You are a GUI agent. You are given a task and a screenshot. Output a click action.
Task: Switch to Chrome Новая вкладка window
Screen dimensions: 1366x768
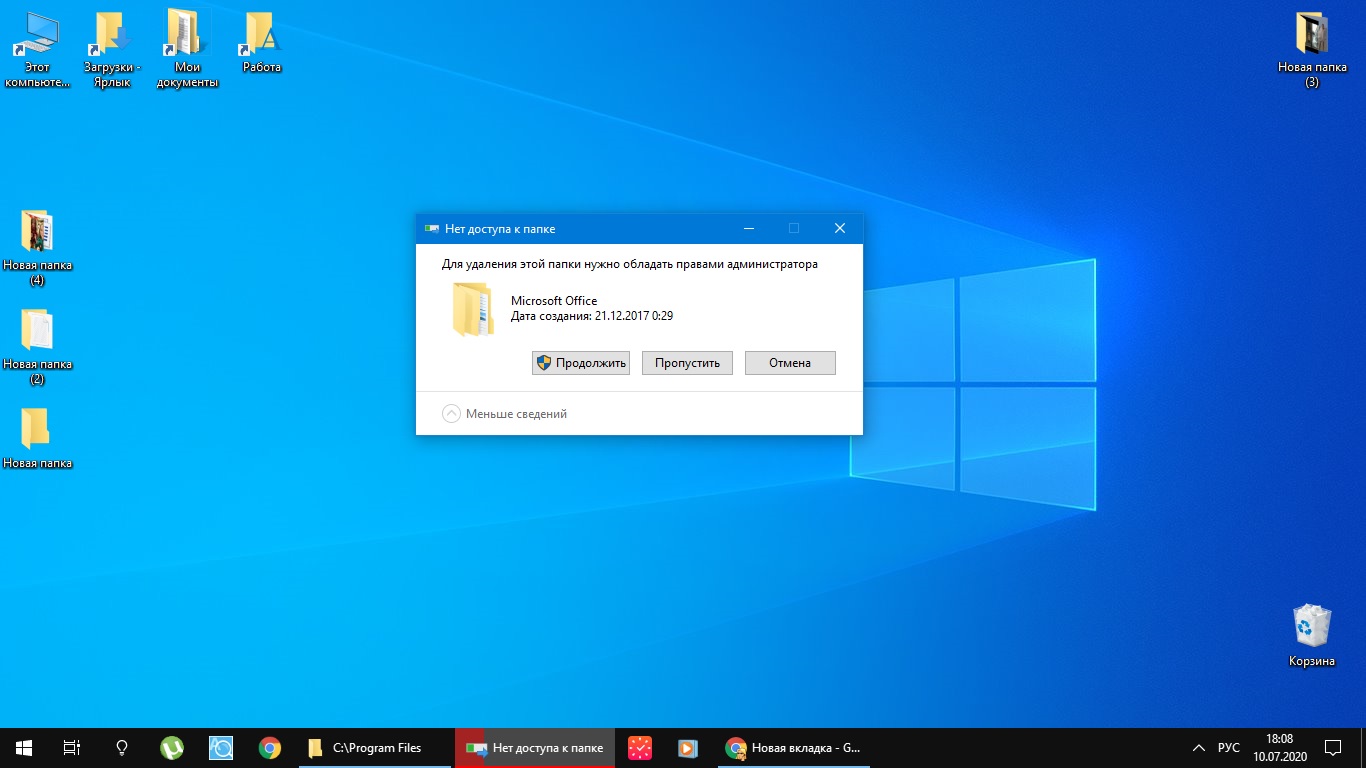pos(793,747)
